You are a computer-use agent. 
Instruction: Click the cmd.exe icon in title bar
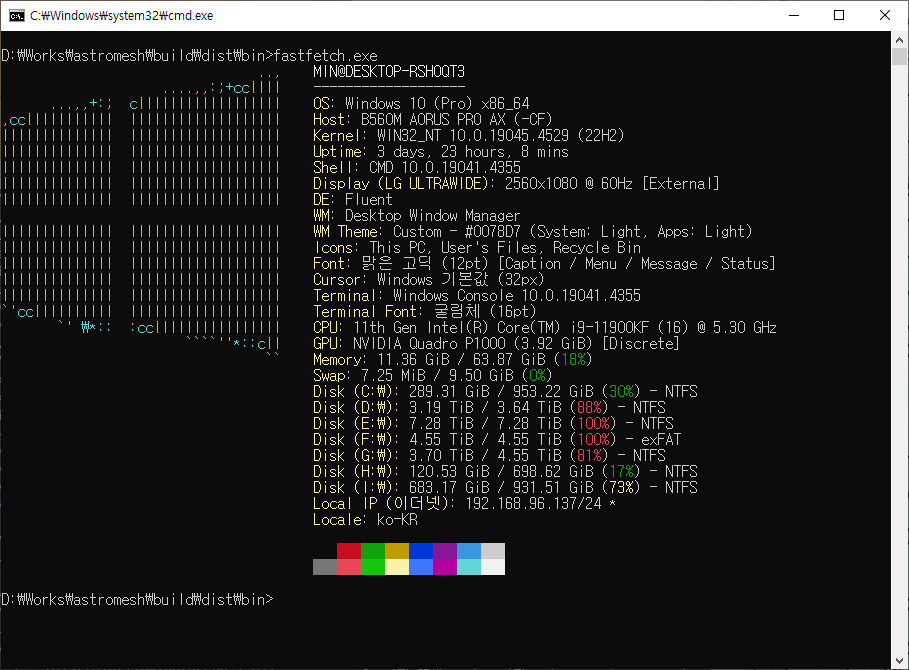click(16, 16)
